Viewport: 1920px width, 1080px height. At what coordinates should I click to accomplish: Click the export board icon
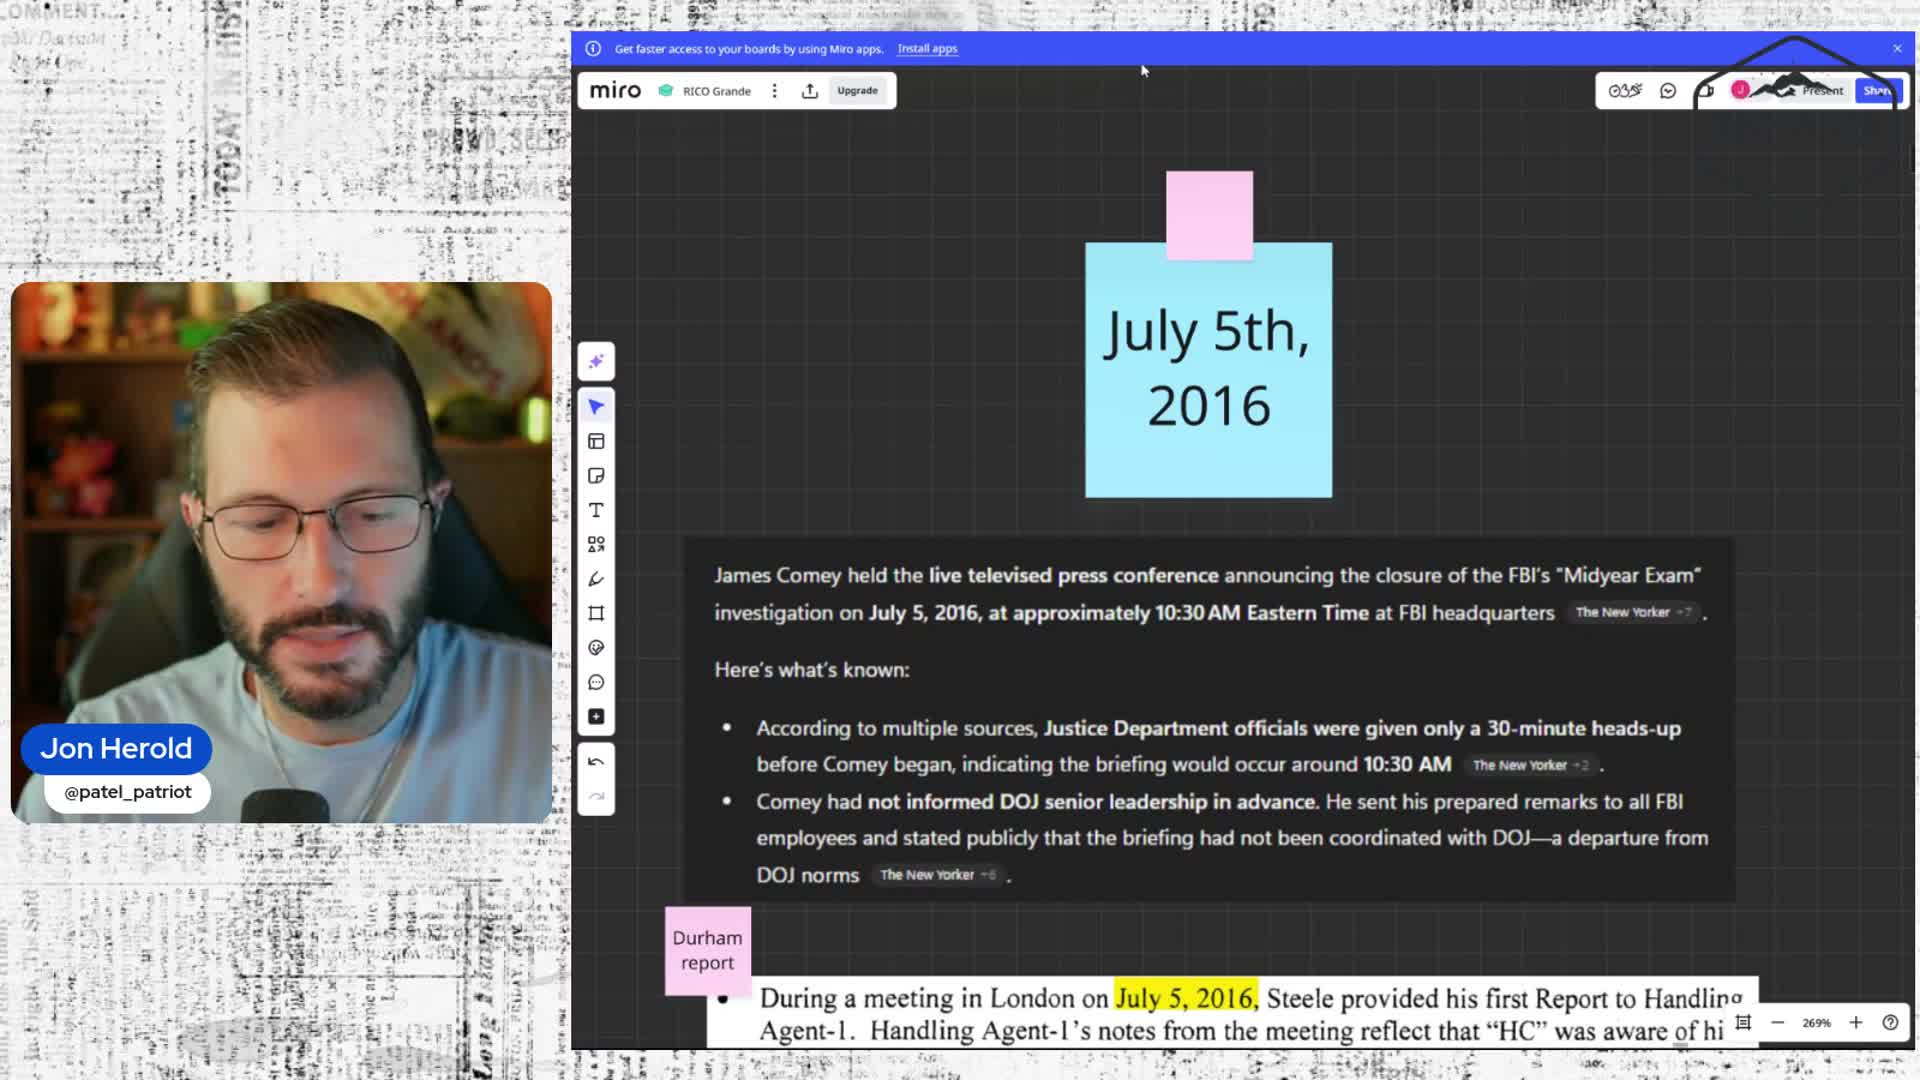coord(810,91)
